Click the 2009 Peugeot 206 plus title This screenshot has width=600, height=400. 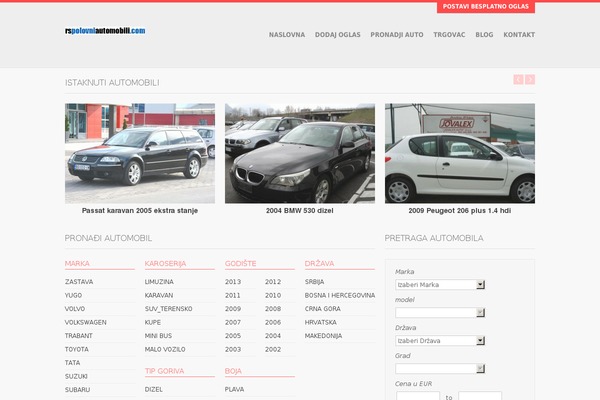(x=460, y=211)
